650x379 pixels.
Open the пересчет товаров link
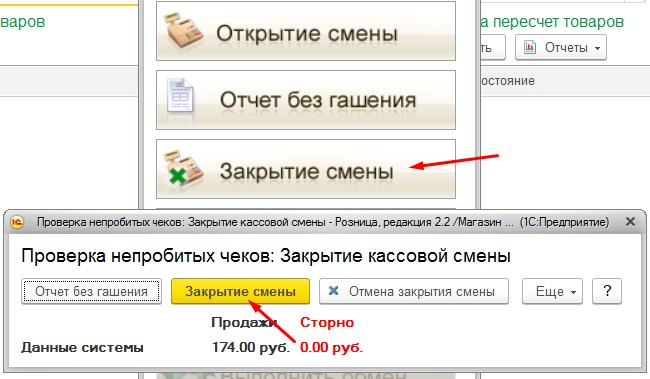pos(552,21)
